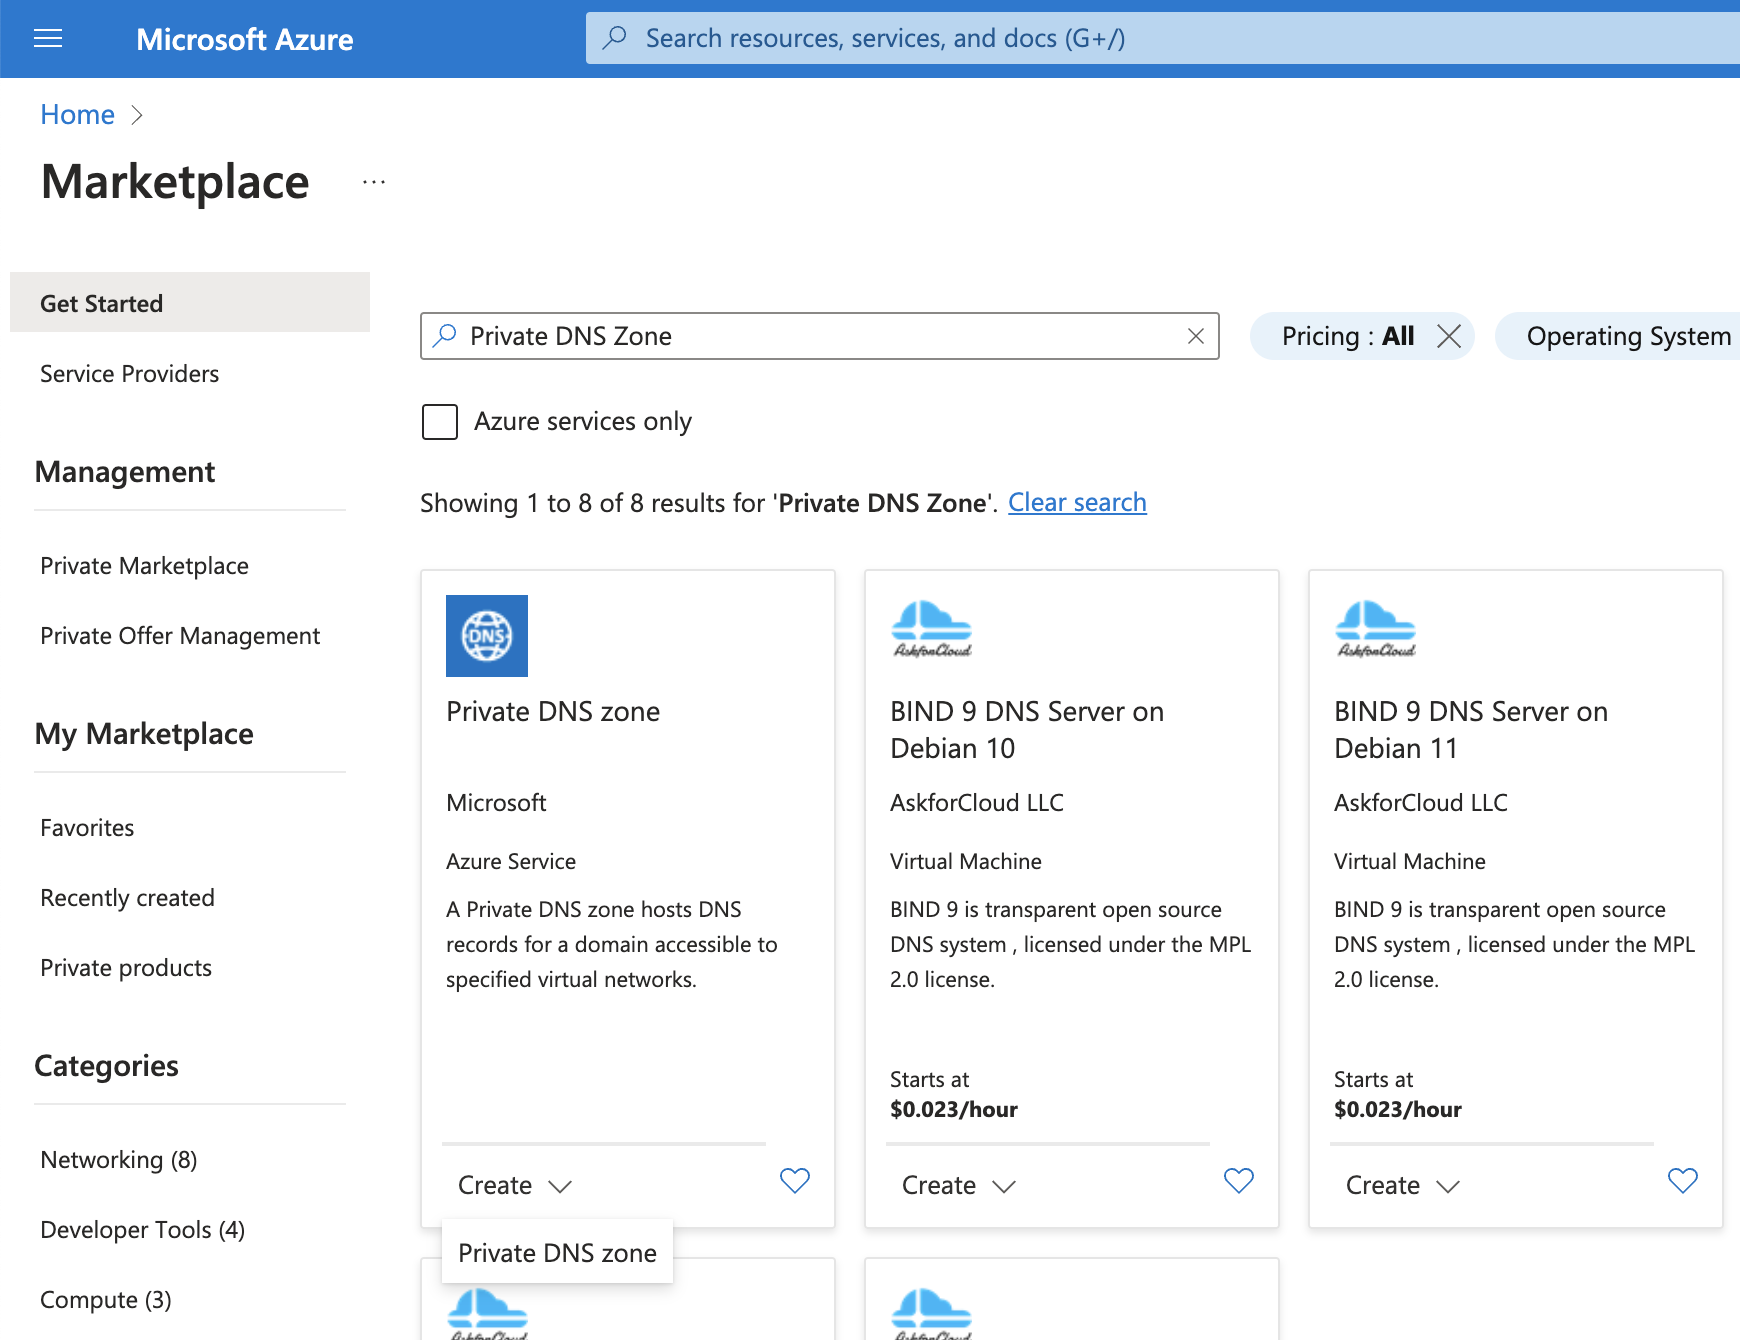Viewport: 1740px width, 1340px height.
Task: Remove the Pricing : All filter
Action: tap(1449, 336)
